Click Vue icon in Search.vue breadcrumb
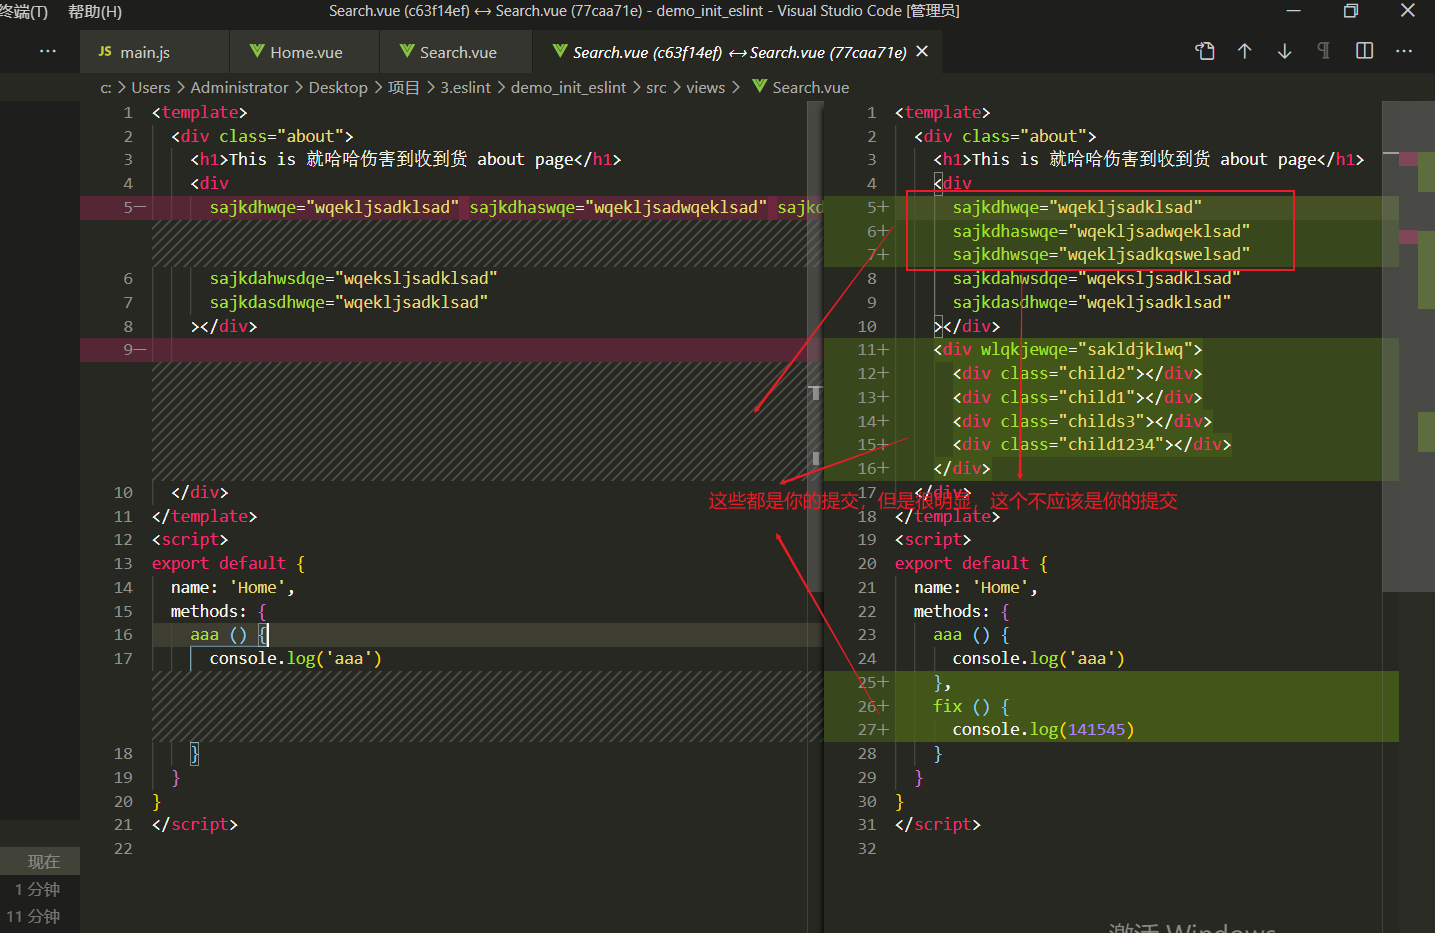 tap(760, 86)
